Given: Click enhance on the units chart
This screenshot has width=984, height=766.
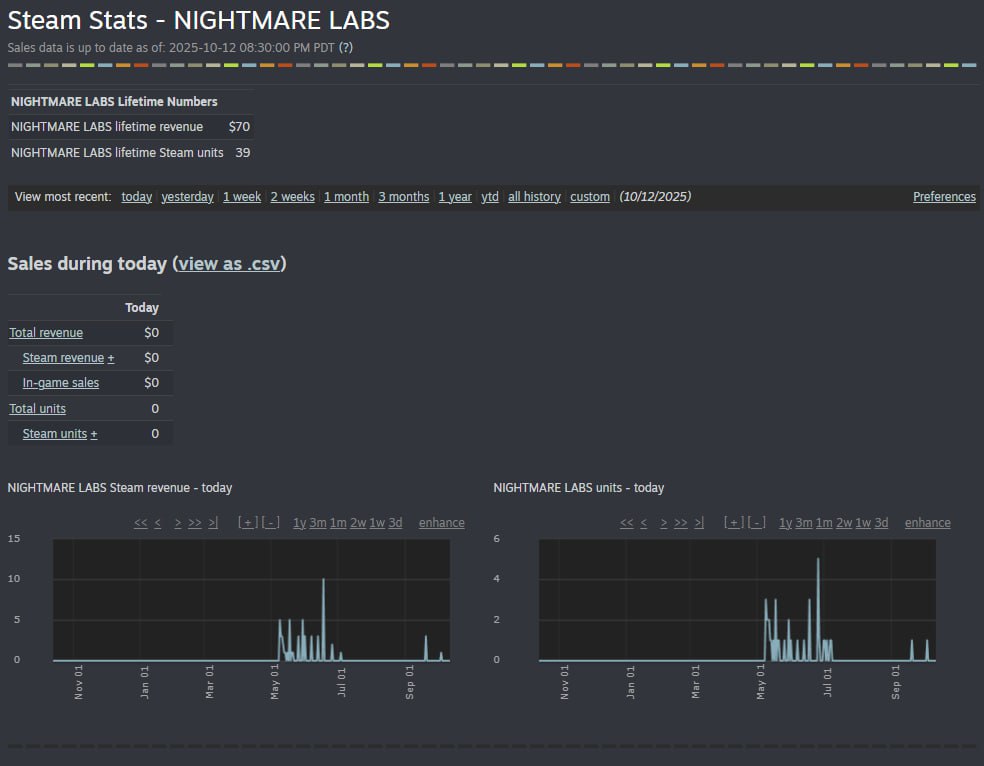Looking at the screenshot, I should (x=927, y=523).
